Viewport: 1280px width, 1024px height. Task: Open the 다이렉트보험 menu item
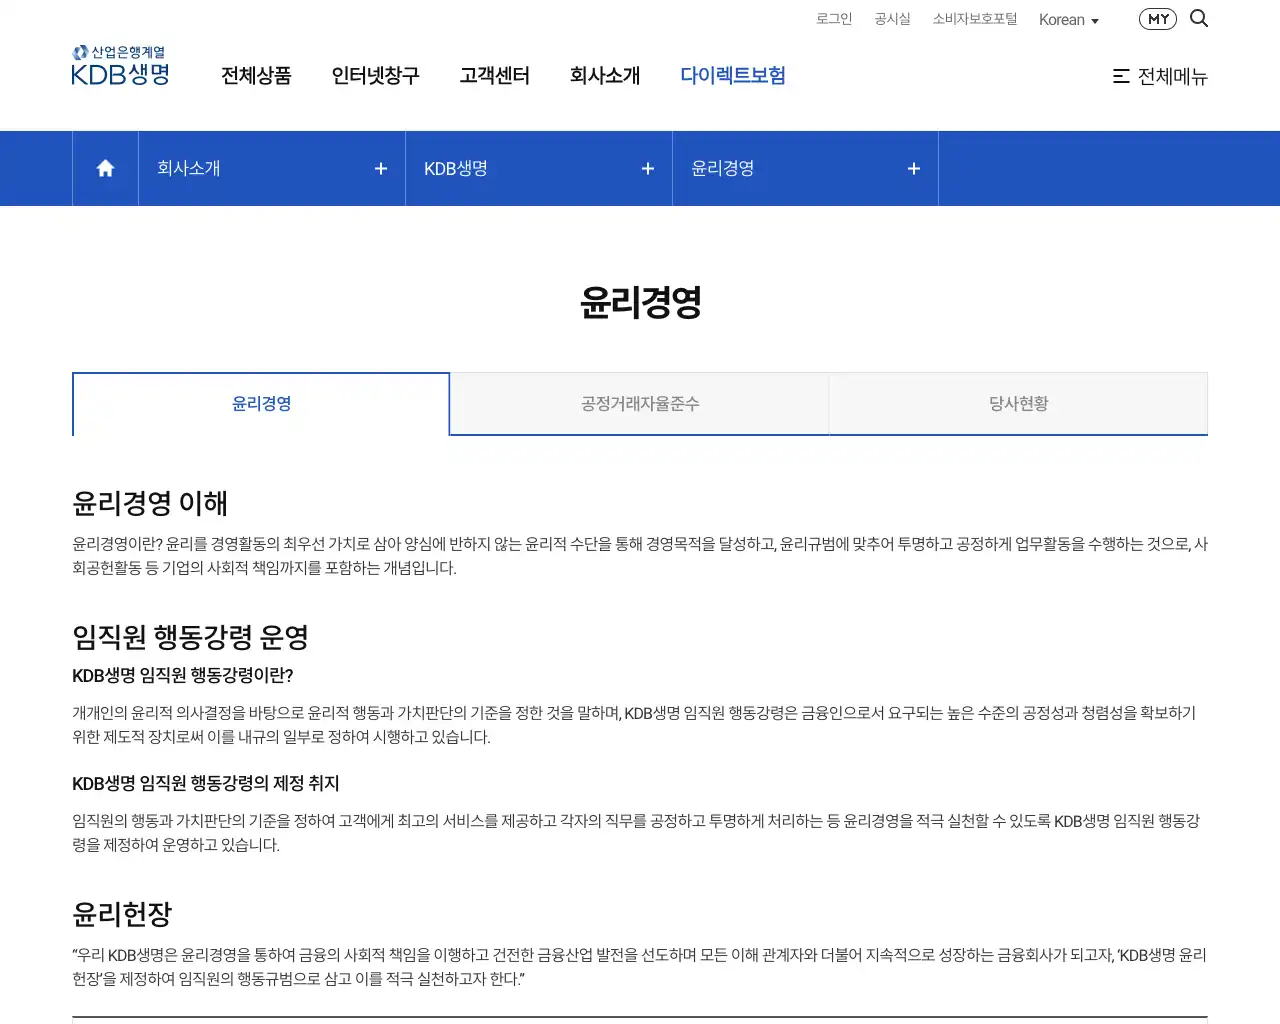coord(733,75)
